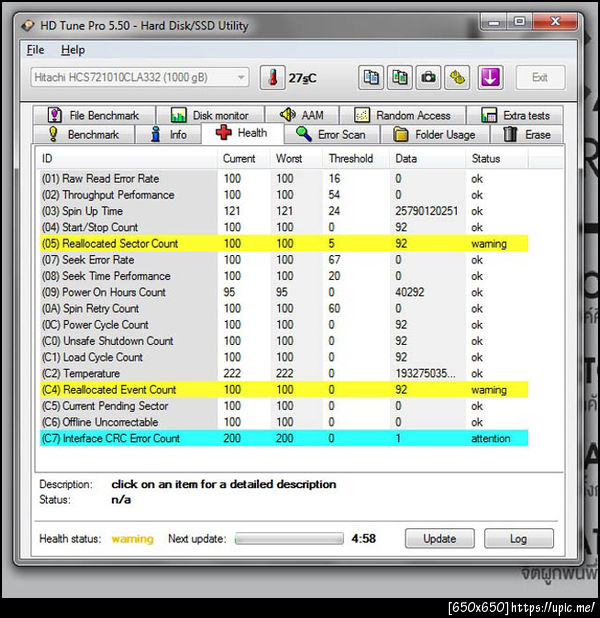Screen dimensions: 600x618
Task: Select the Load Cycle Count row
Action: 284,357
